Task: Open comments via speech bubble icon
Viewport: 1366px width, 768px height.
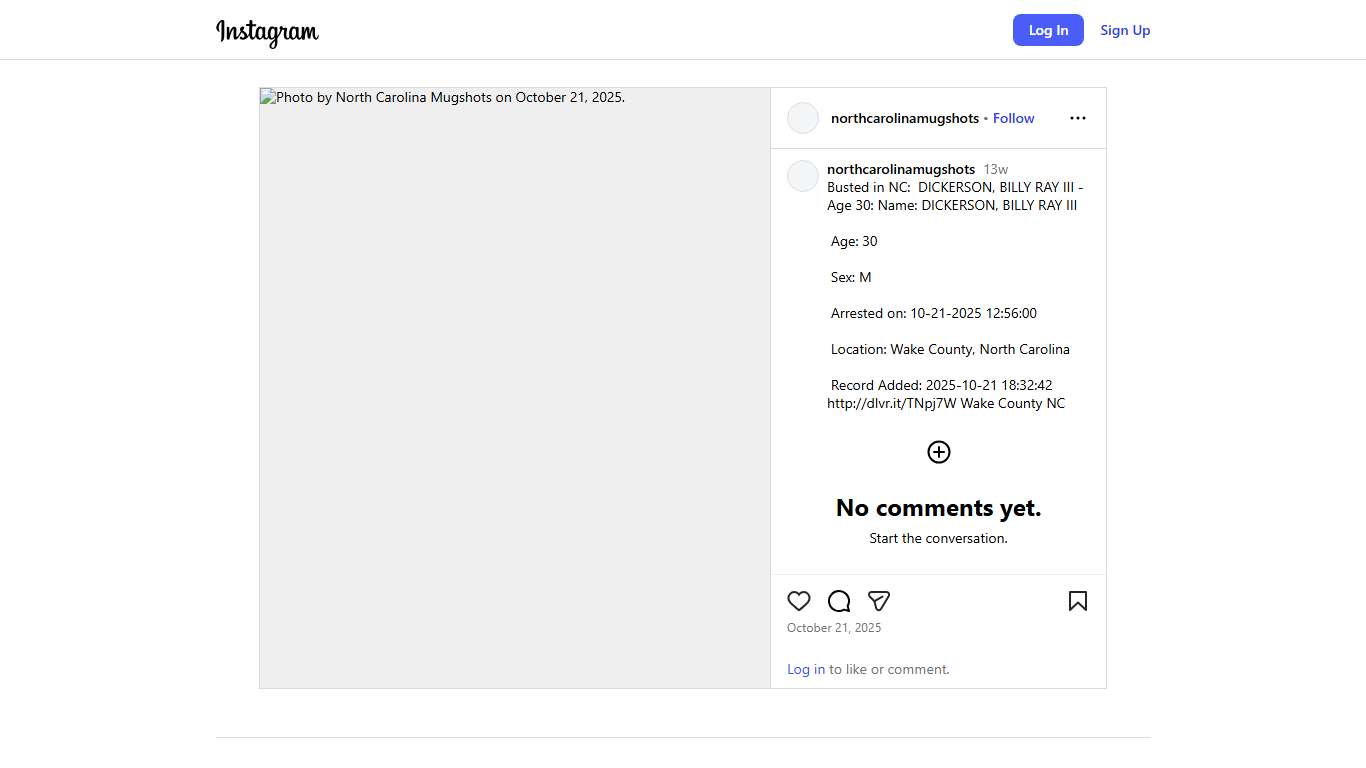Action: click(839, 601)
